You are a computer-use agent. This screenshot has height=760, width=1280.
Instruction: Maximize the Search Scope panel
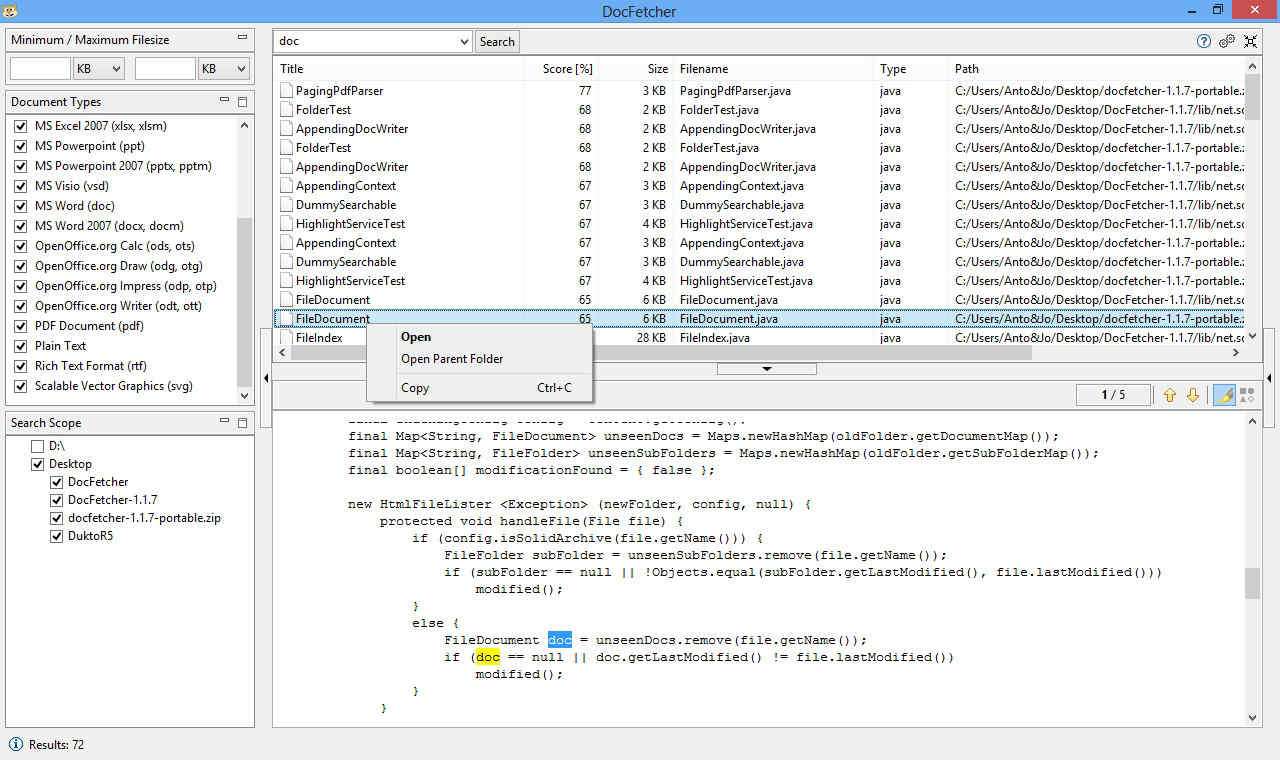pyautogui.click(x=242, y=423)
